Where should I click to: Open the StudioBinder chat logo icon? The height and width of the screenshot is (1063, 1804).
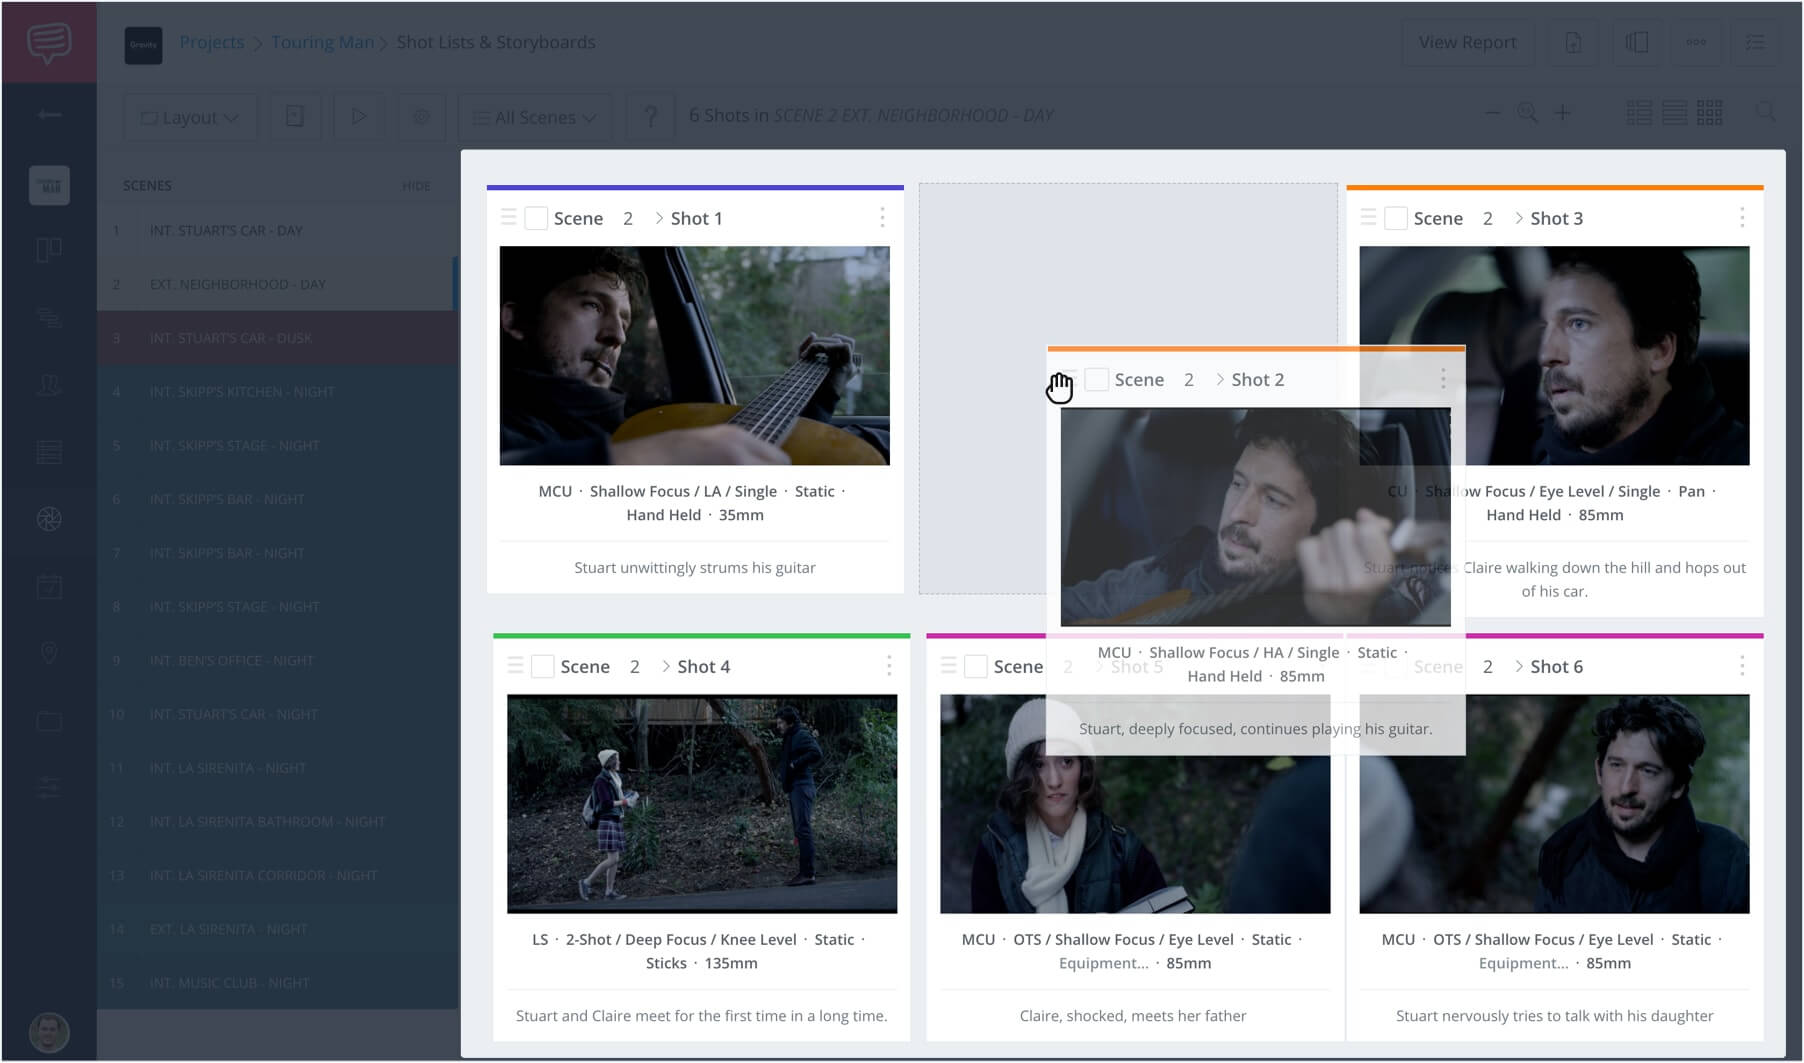(x=49, y=42)
